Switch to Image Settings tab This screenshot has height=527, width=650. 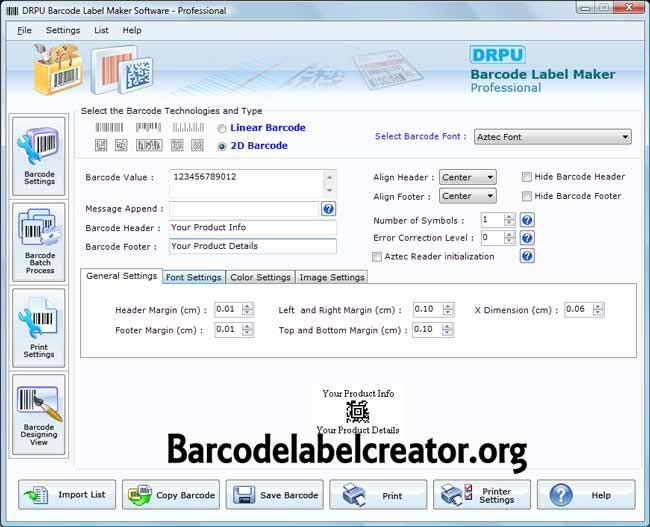coord(332,277)
